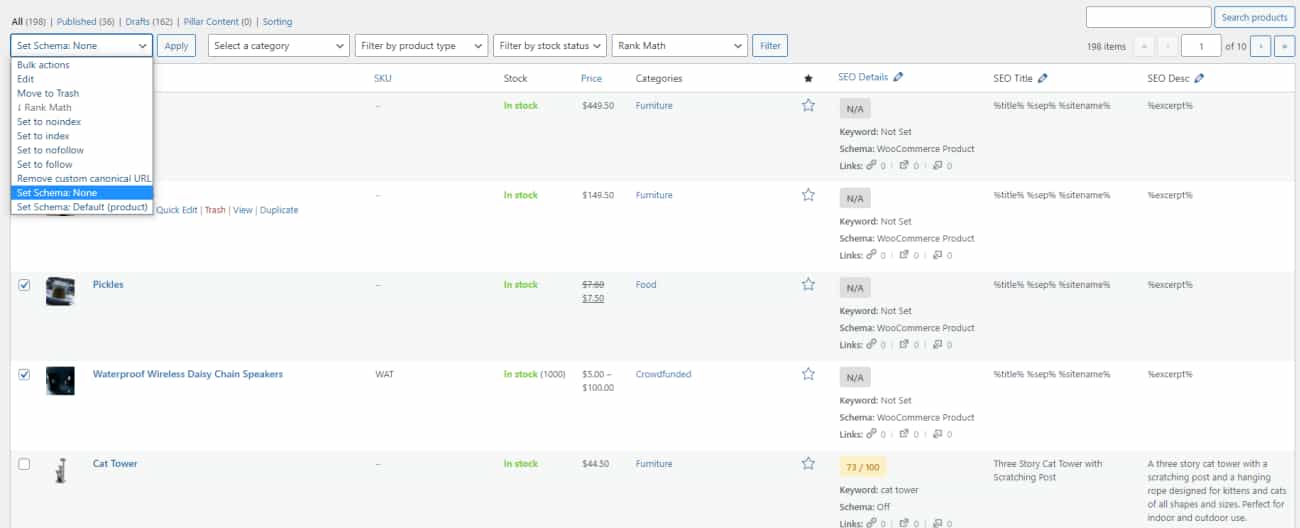Image resolution: width=1300 pixels, height=528 pixels.
Task: Click Quick Edit row action
Action: tap(176, 210)
